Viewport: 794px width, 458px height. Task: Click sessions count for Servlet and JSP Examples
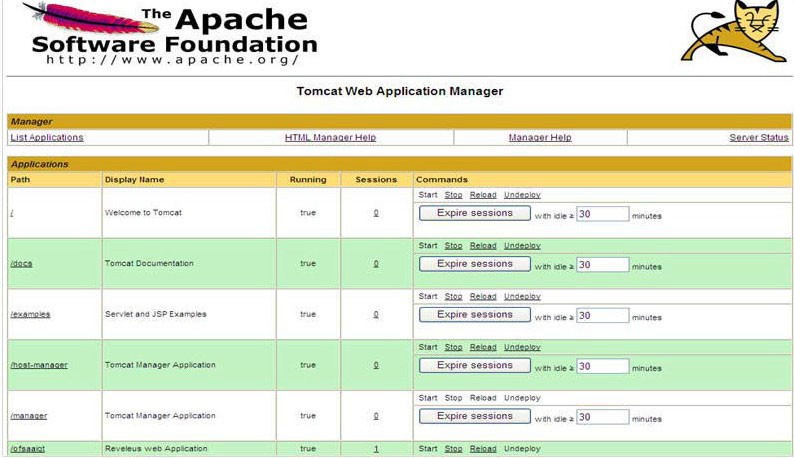tap(376, 314)
